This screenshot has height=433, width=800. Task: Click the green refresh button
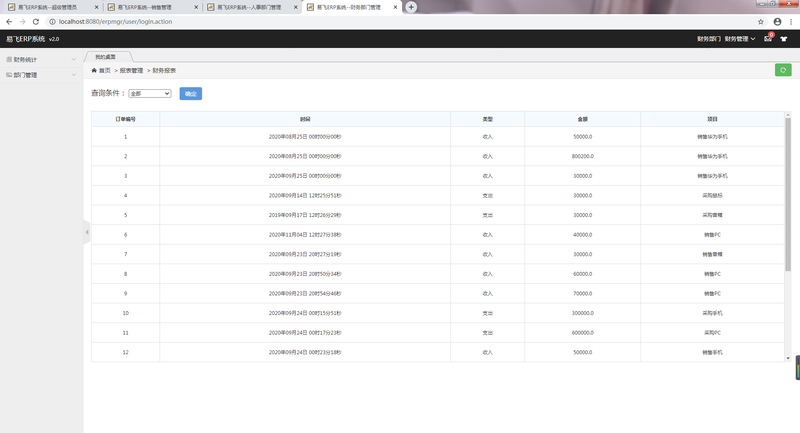783,70
